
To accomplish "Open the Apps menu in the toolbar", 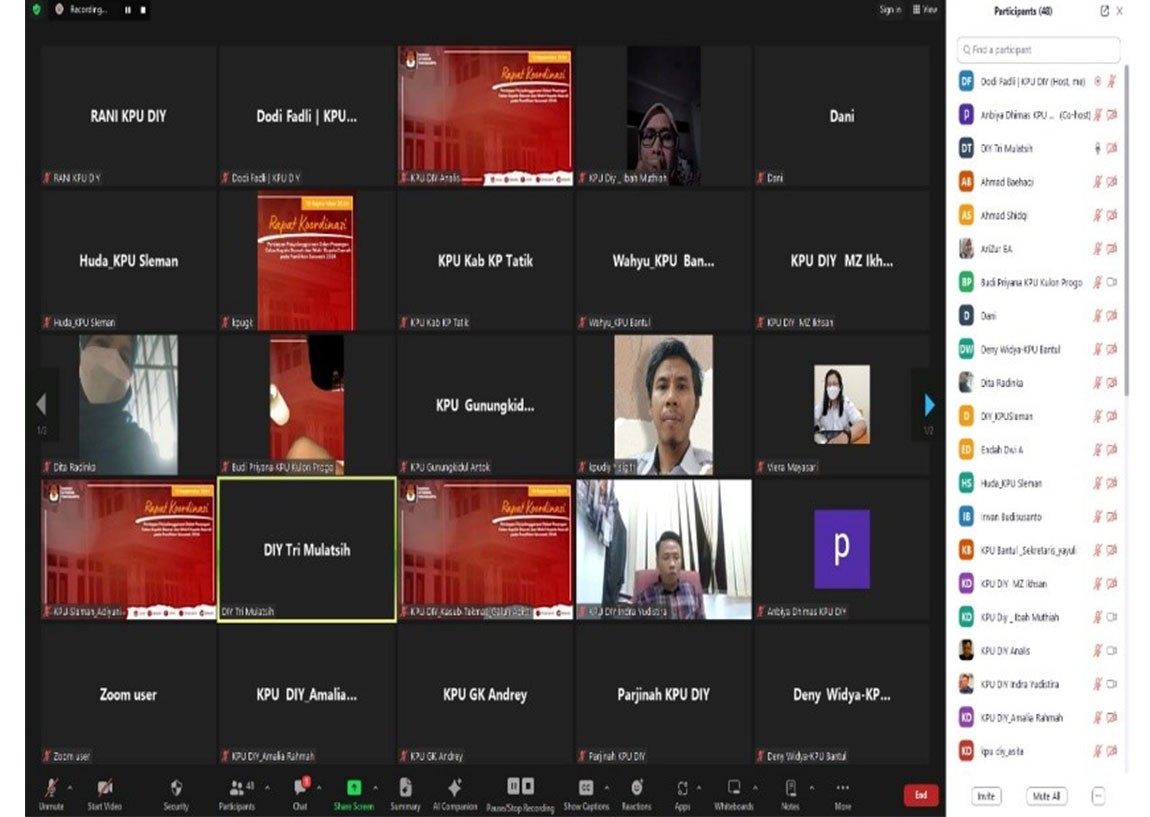I will click(683, 788).
